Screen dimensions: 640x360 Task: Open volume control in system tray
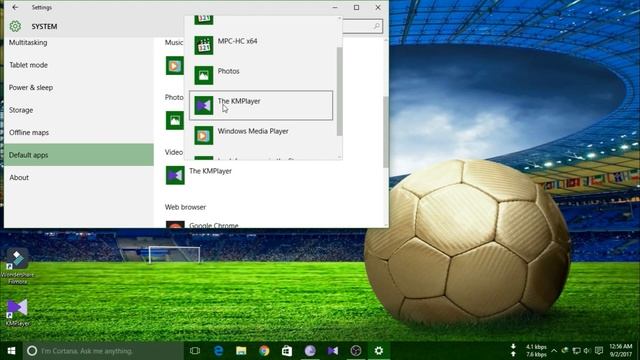click(x=587, y=351)
